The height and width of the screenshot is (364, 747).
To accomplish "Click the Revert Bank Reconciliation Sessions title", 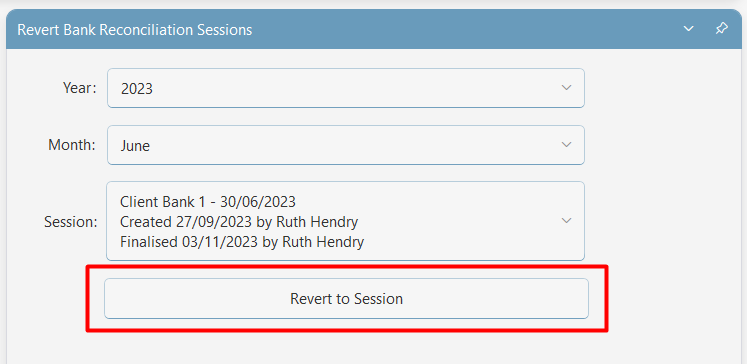I will point(135,30).
